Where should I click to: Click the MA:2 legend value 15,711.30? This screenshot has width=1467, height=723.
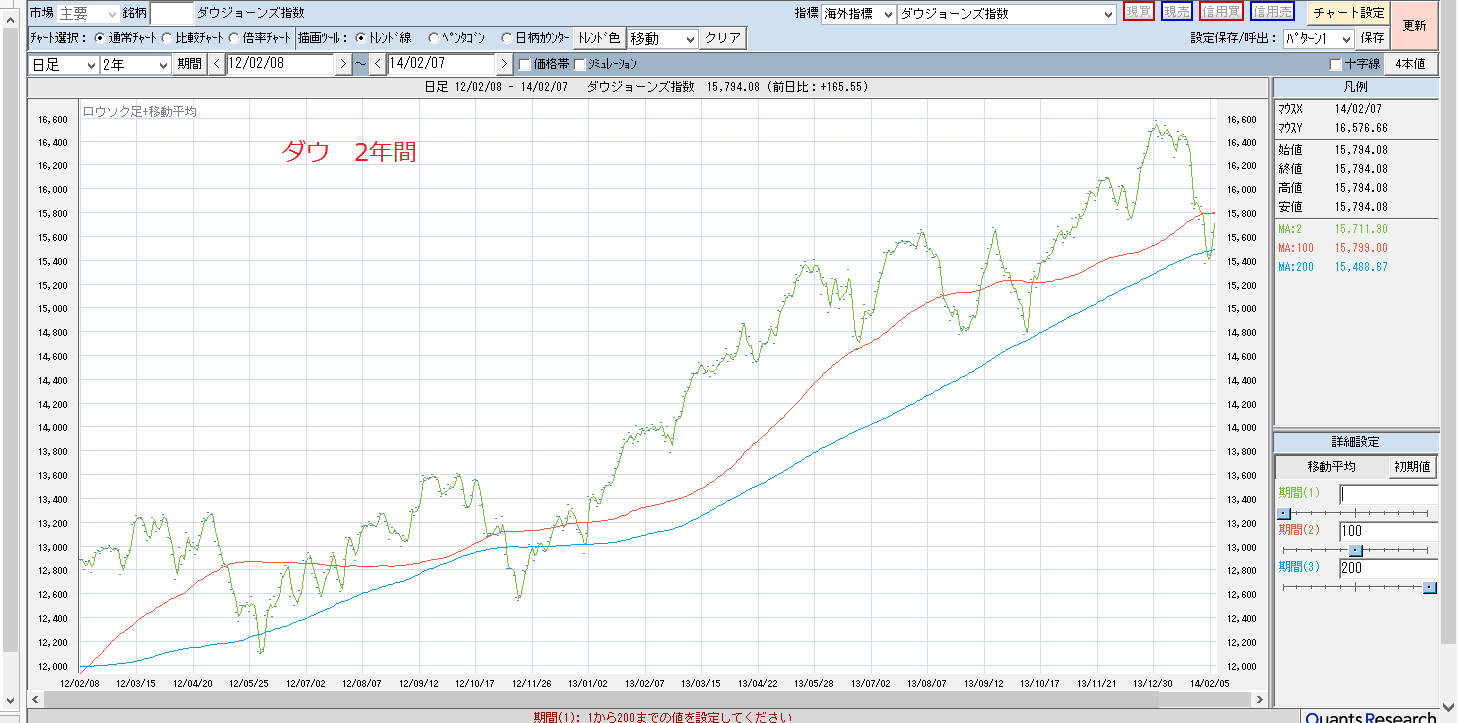1361,229
